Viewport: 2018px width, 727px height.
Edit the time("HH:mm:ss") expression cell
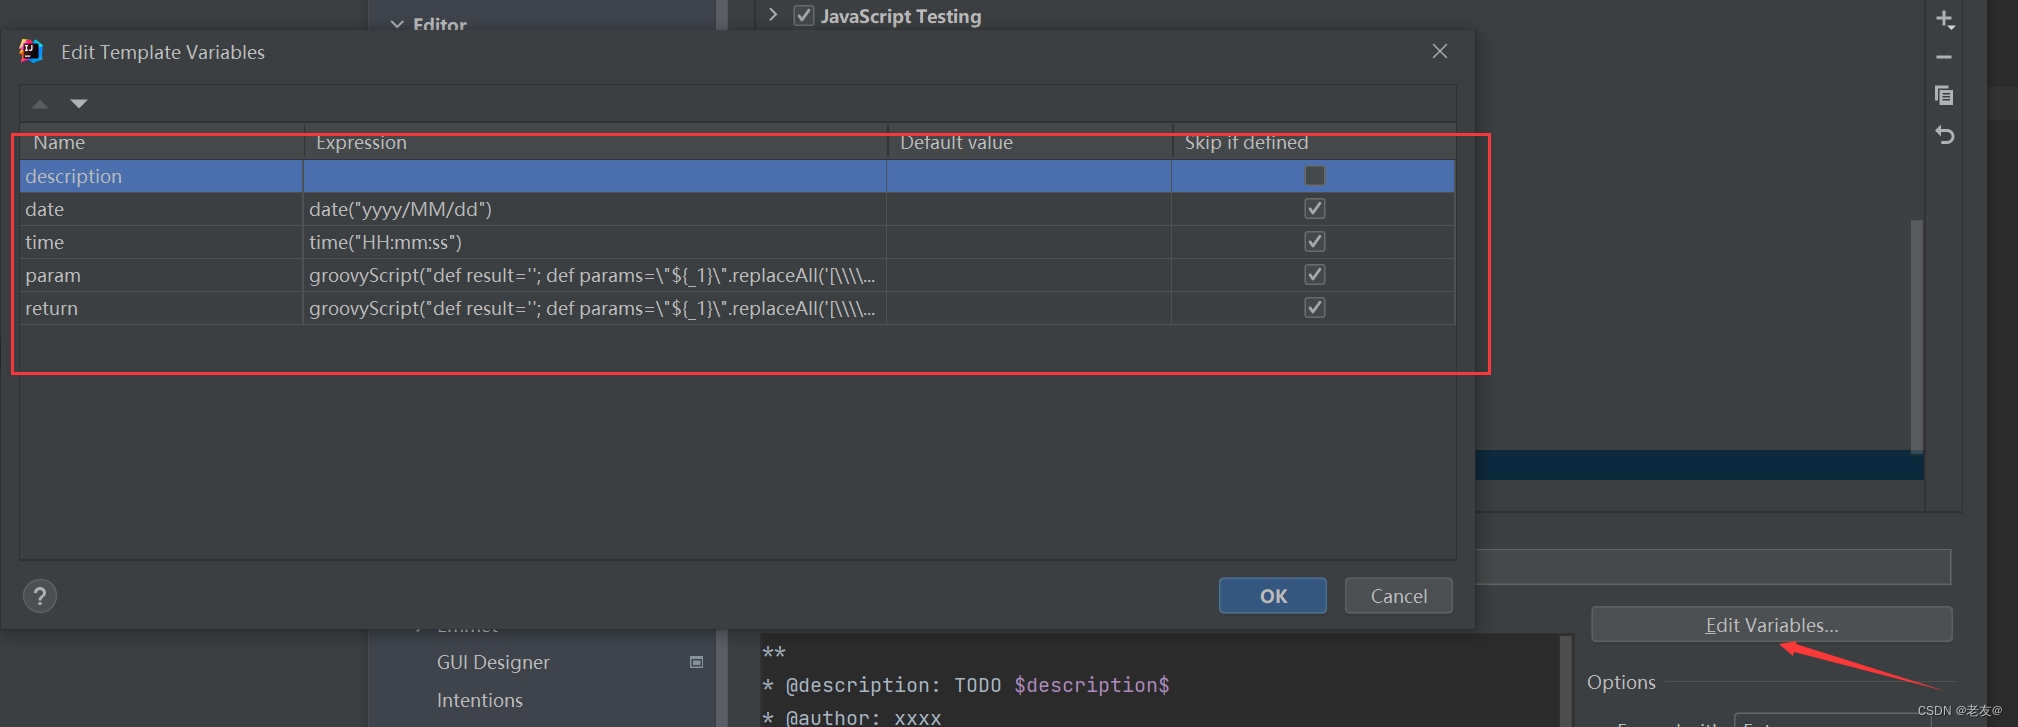(x=595, y=242)
